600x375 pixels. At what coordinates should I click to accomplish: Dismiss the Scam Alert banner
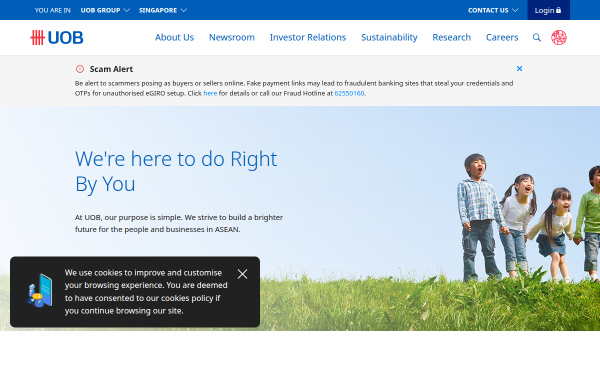coord(519,68)
